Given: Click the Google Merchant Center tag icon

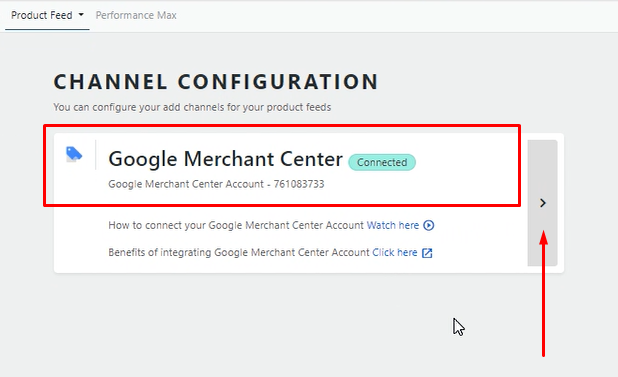Looking at the screenshot, I should 74,154.
